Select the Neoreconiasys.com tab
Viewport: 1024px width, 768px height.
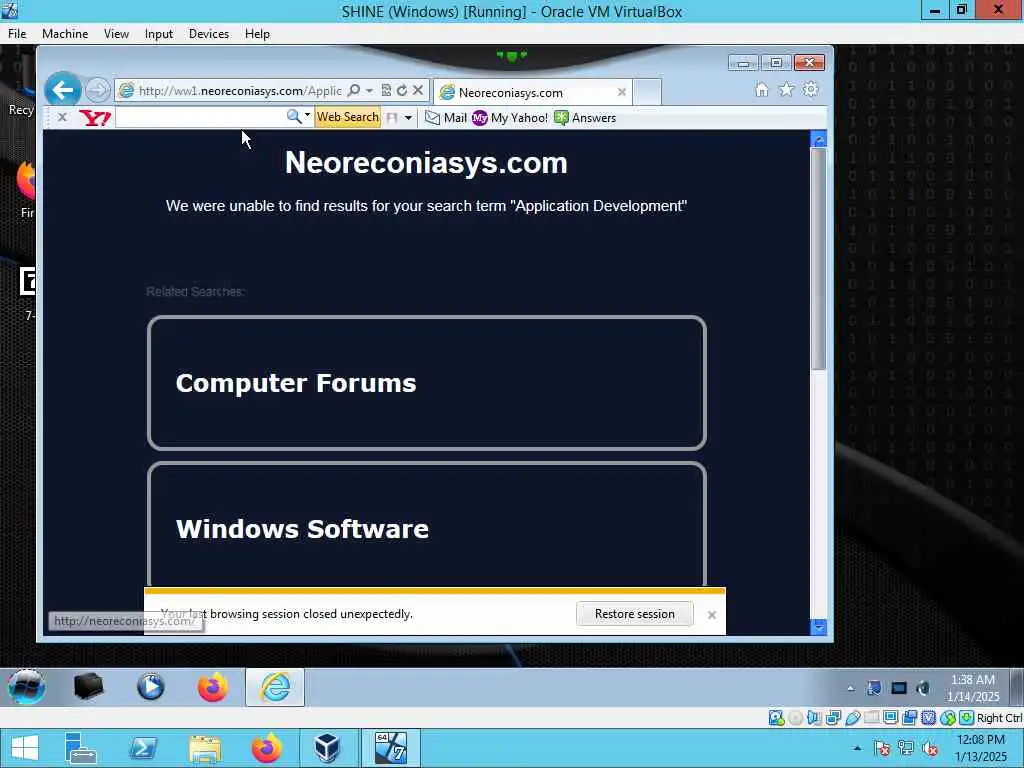[534, 92]
